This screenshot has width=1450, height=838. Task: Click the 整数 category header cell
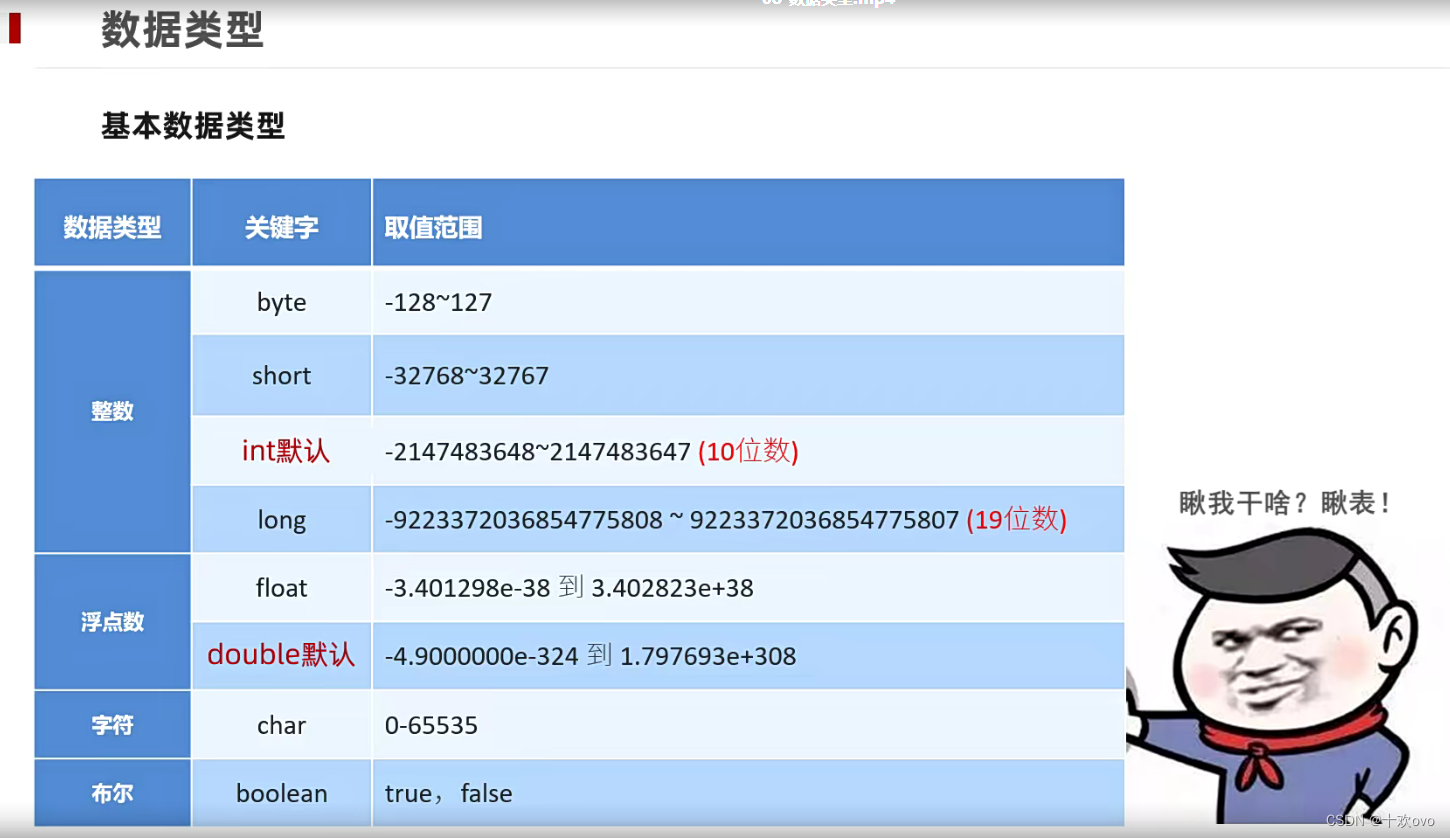111,411
